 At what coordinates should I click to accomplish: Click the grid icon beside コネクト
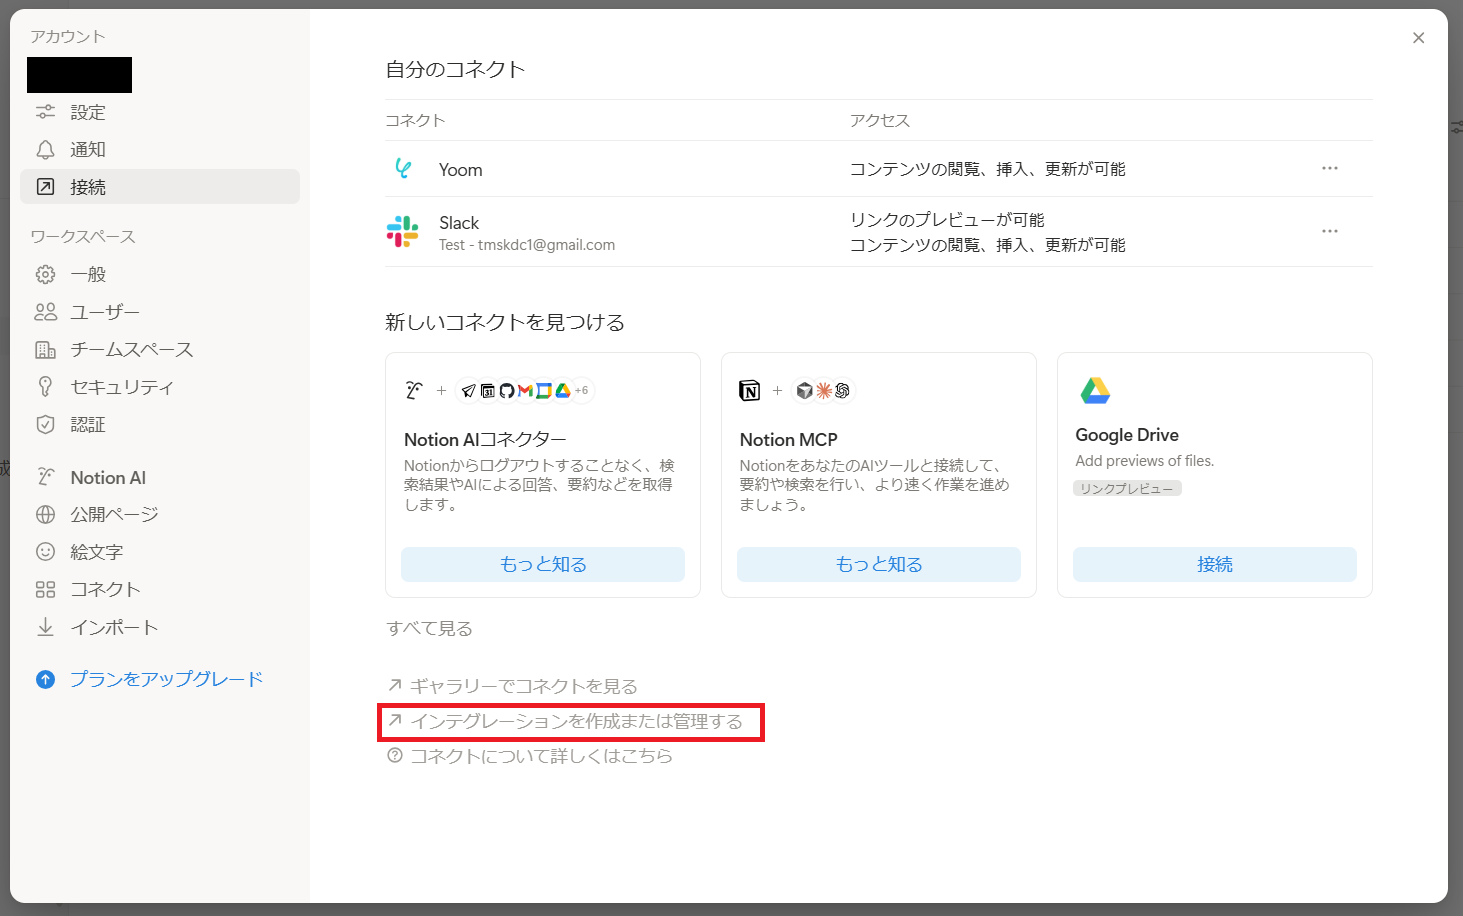(x=45, y=590)
